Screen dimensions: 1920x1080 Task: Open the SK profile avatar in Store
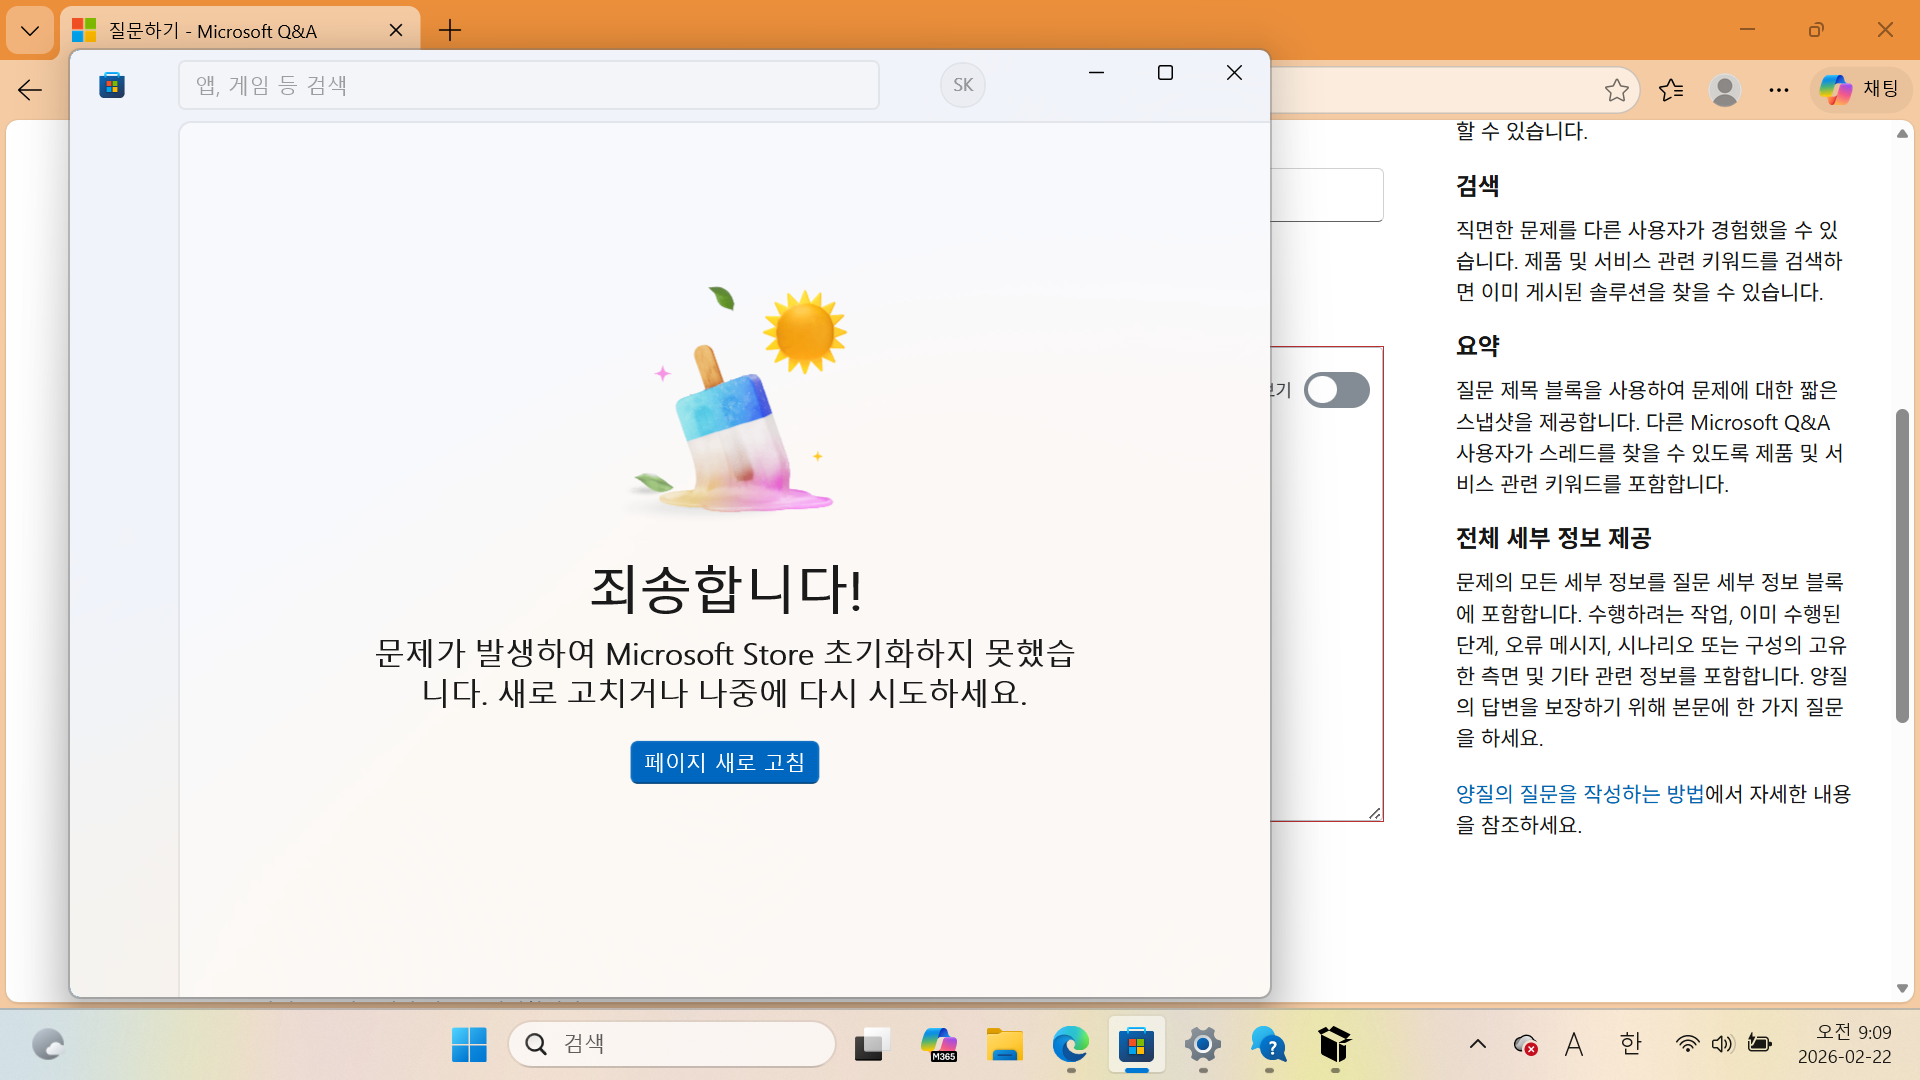click(x=963, y=85)
